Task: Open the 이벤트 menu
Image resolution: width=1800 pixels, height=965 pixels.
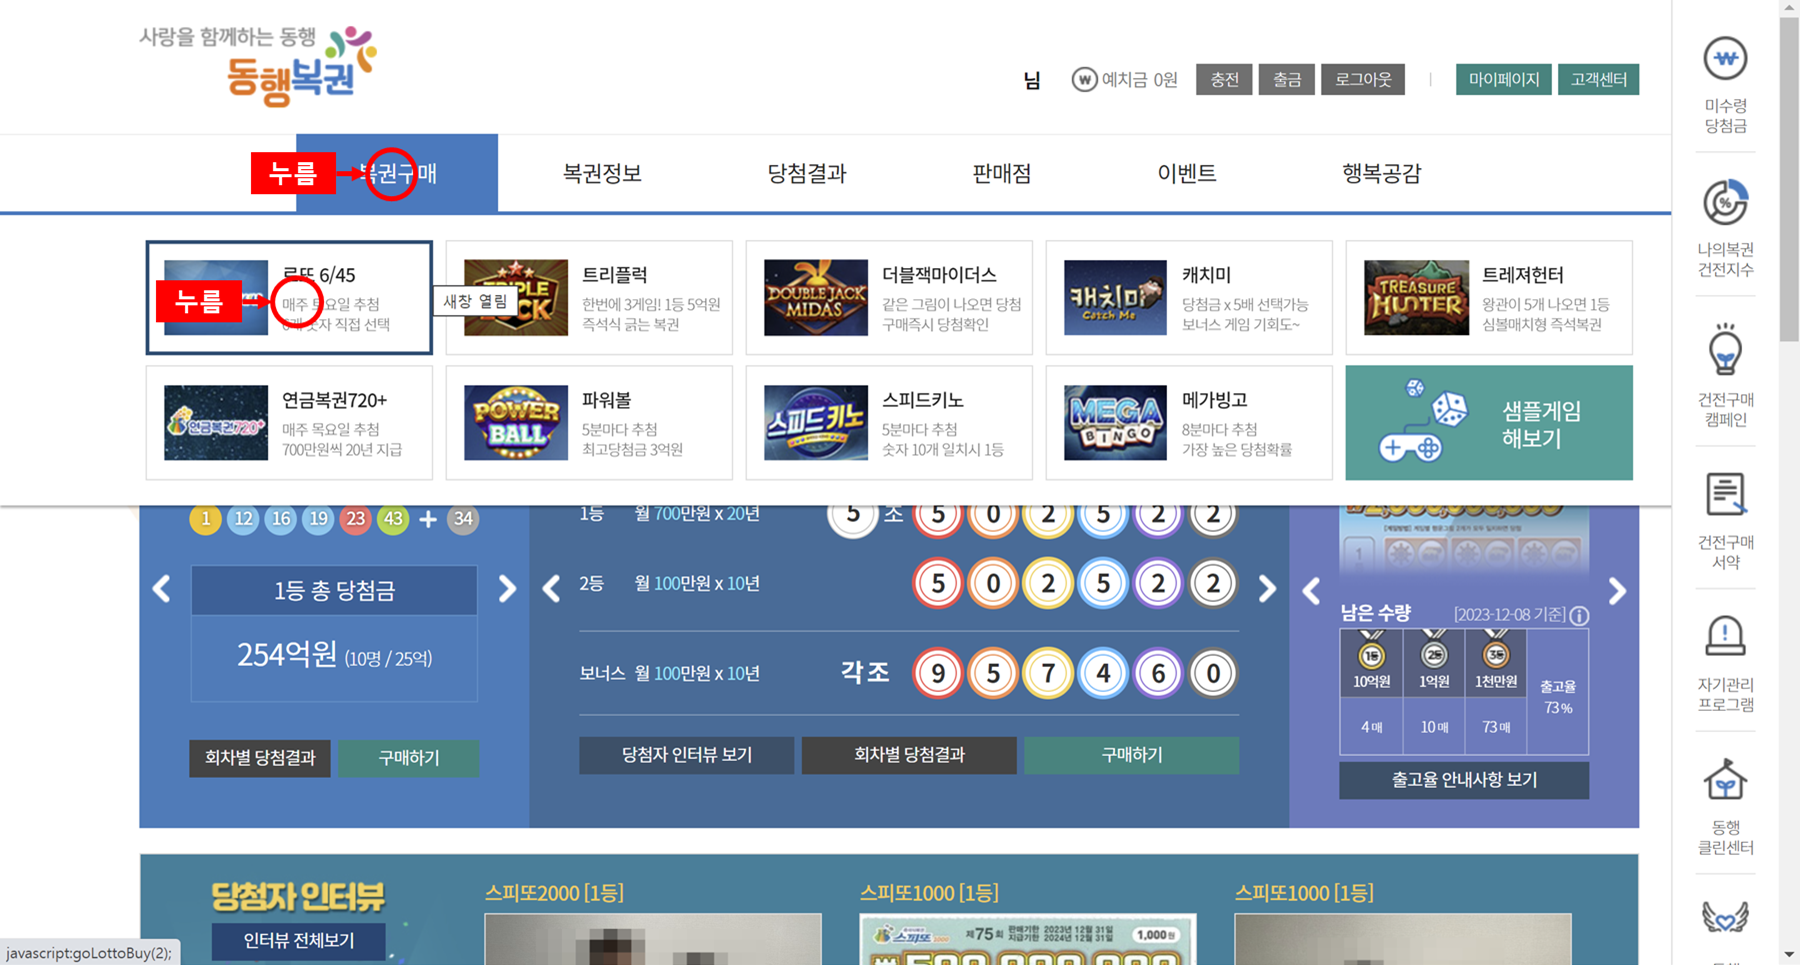Action: (1186, 173)
